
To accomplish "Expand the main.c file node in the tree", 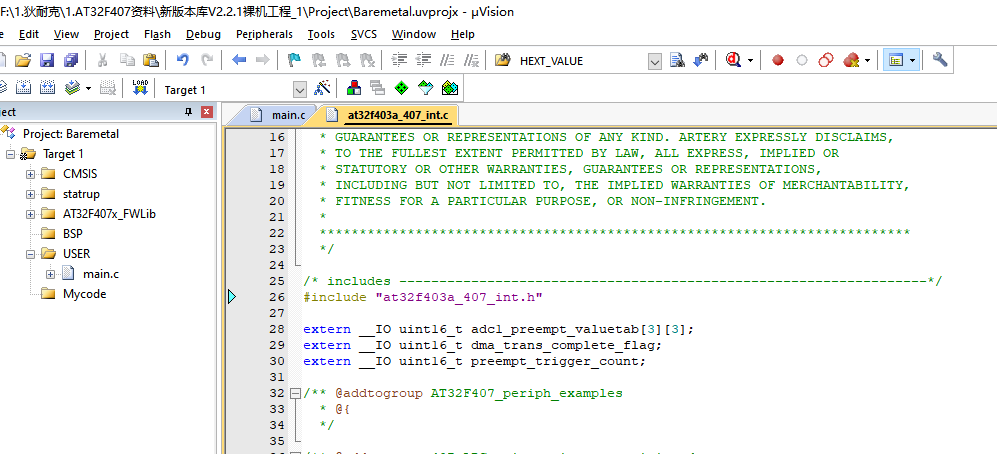I will click(x=50, y=274).
